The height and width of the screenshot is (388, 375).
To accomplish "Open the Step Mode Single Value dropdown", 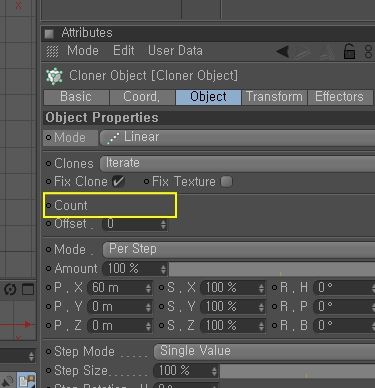I will coord(264,351).
